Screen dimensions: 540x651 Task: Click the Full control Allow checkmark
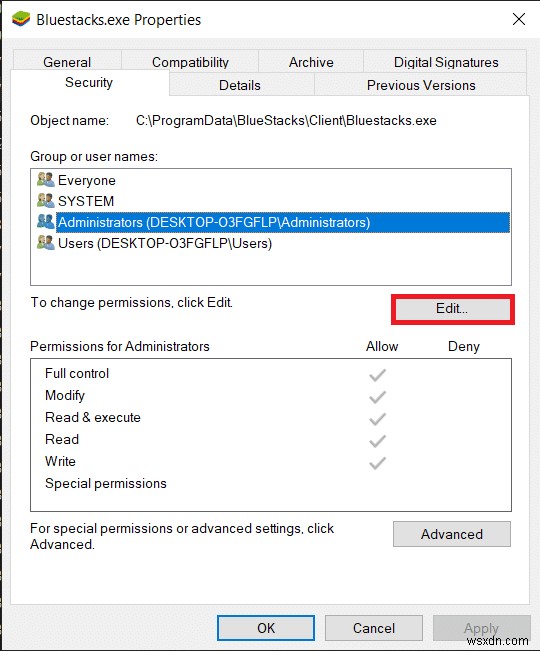tap(377, 375)
